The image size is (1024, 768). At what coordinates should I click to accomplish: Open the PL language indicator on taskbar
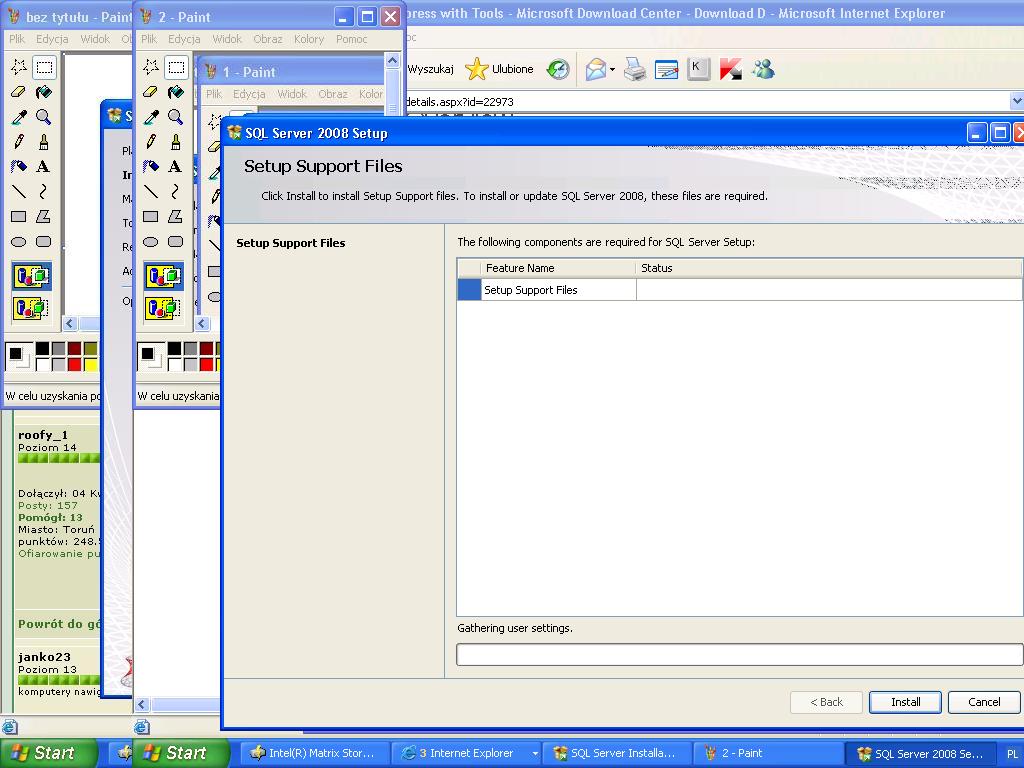tap(1012, 754)
